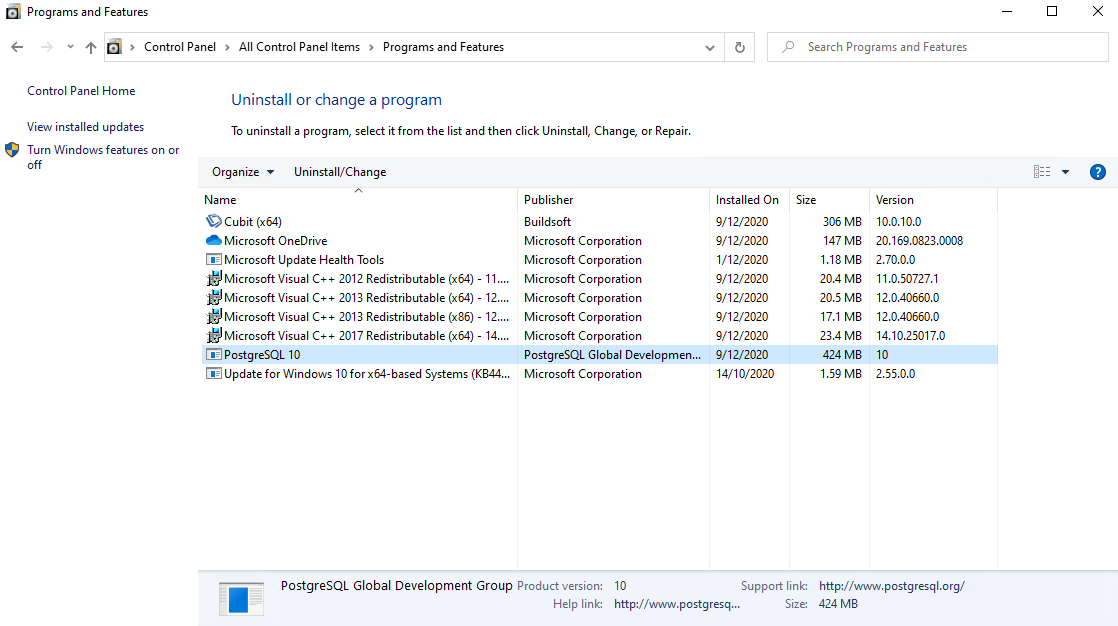Go back using the Back arrow
Viewport: 1118px width, 626px height.
(17, 47)
